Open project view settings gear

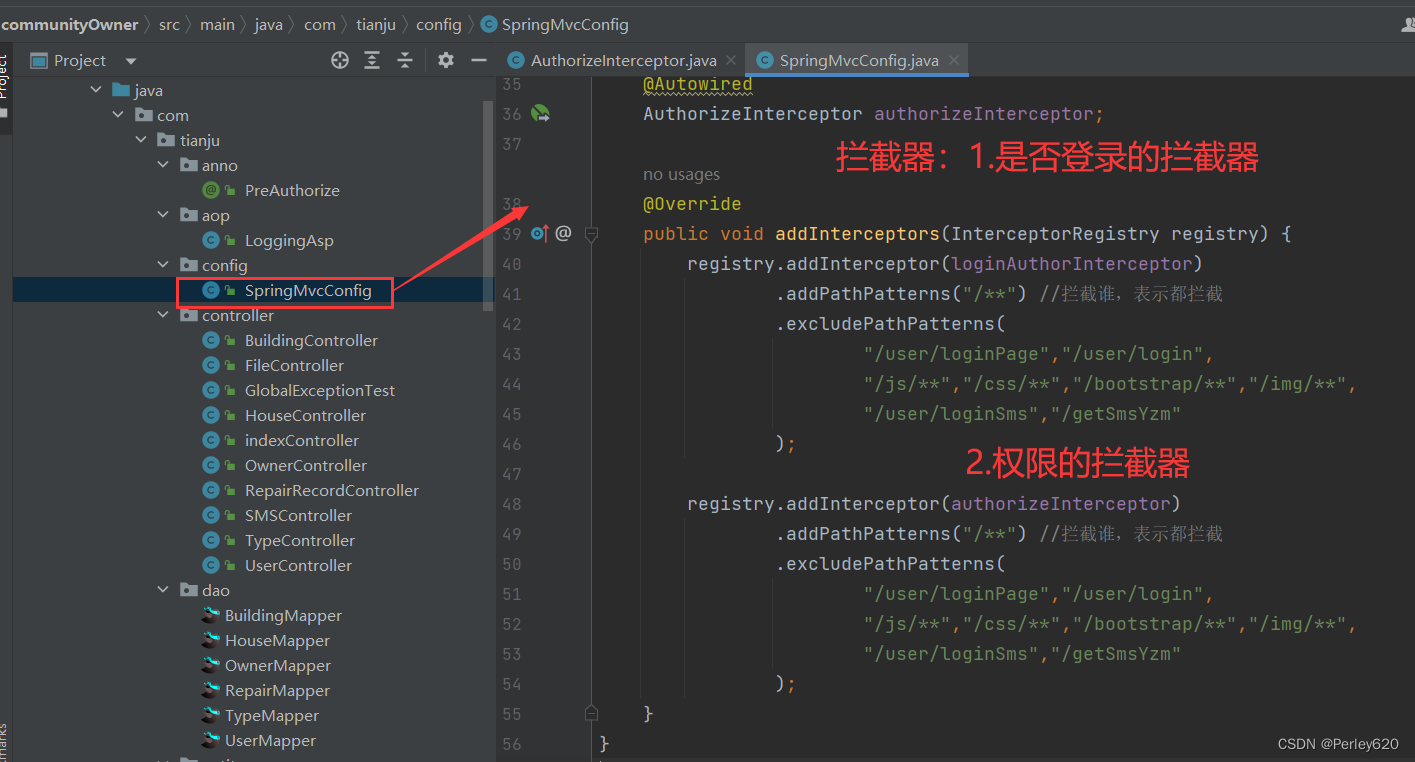[446, 61]
